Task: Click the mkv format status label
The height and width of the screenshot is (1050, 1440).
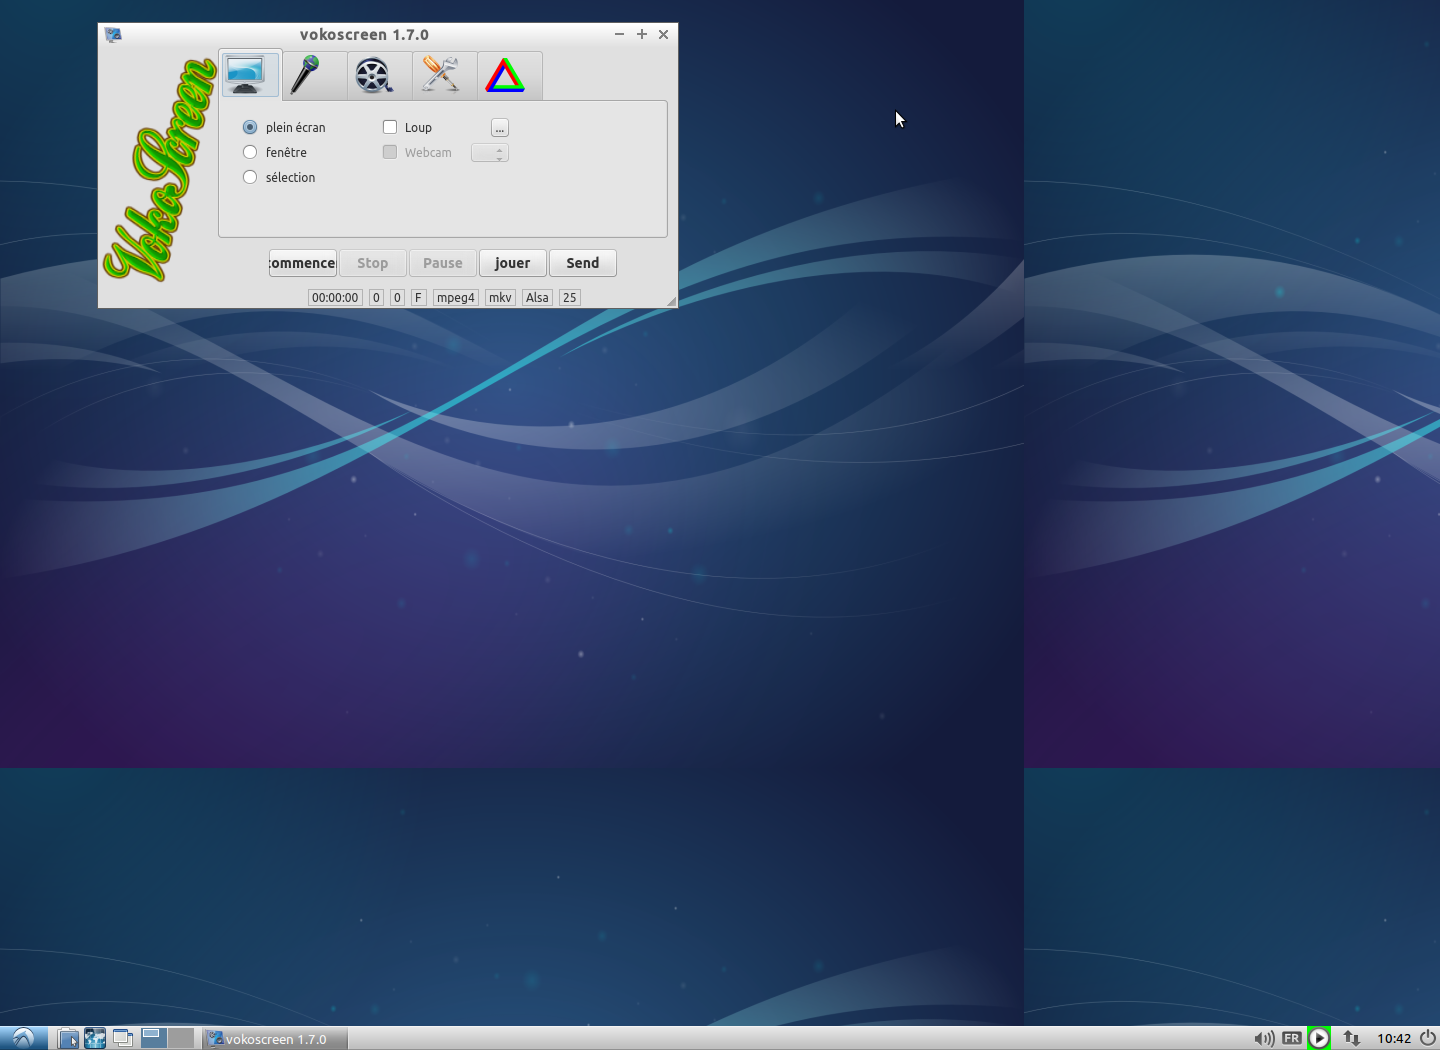Action: point(500,297)
